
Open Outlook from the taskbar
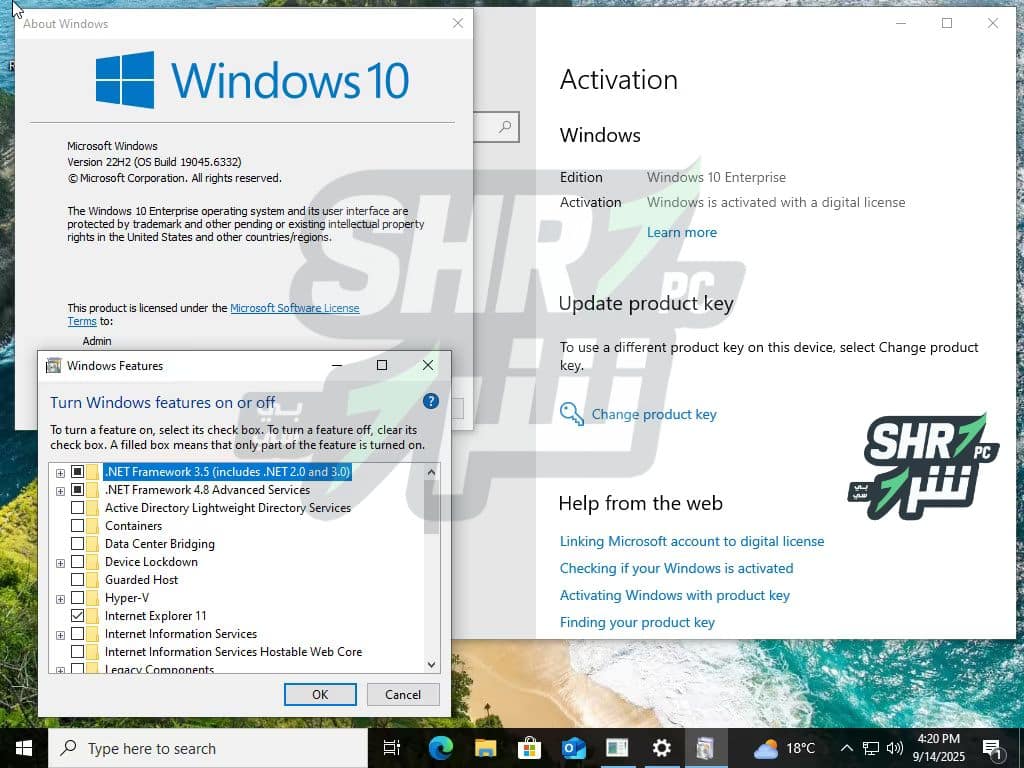(574, 748)
